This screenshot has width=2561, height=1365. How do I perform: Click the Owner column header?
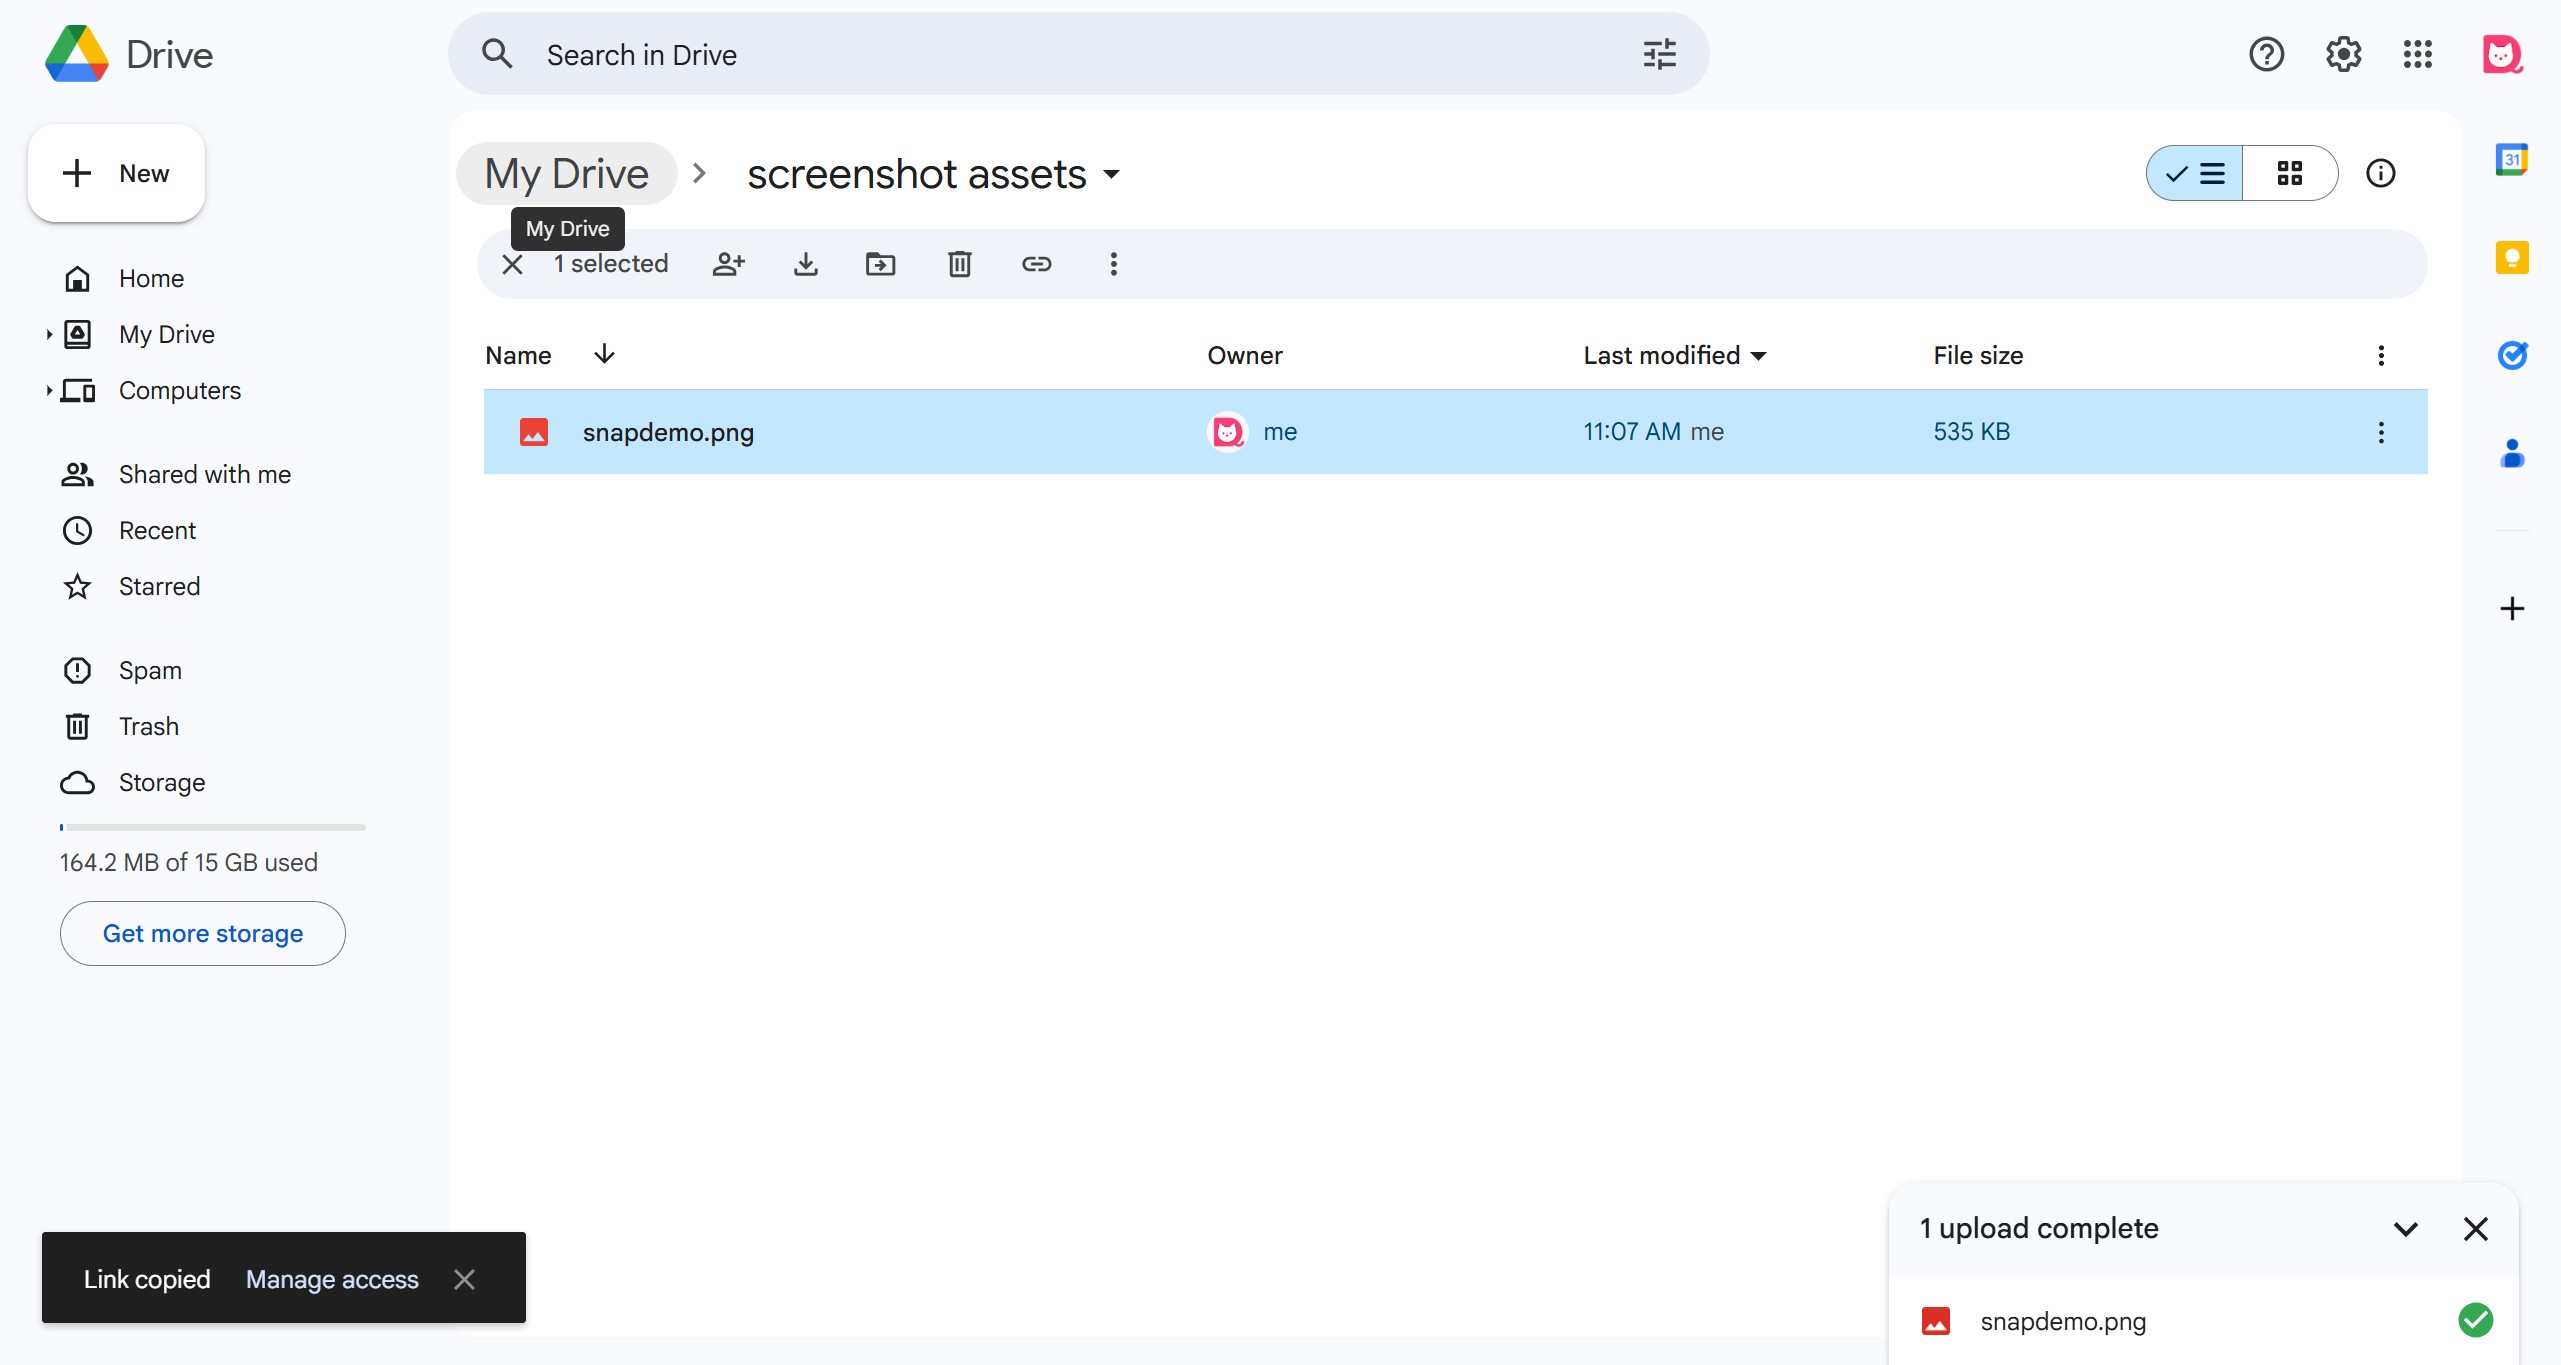1244,355
